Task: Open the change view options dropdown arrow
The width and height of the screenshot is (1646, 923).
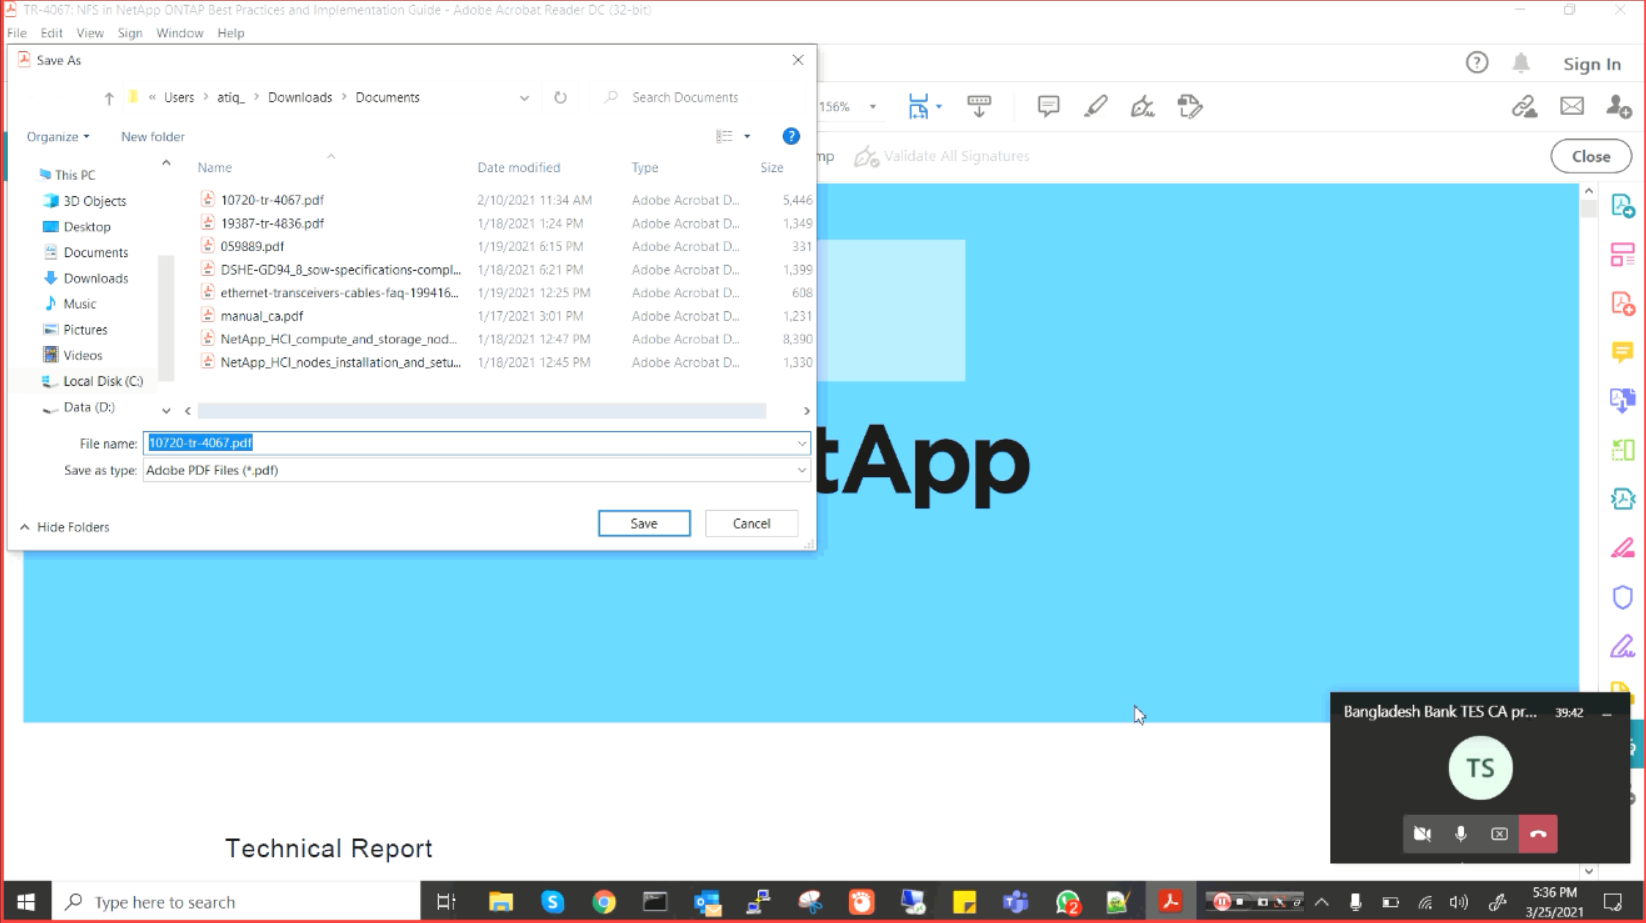Action: pyautogui.click(x=747, y=137)
